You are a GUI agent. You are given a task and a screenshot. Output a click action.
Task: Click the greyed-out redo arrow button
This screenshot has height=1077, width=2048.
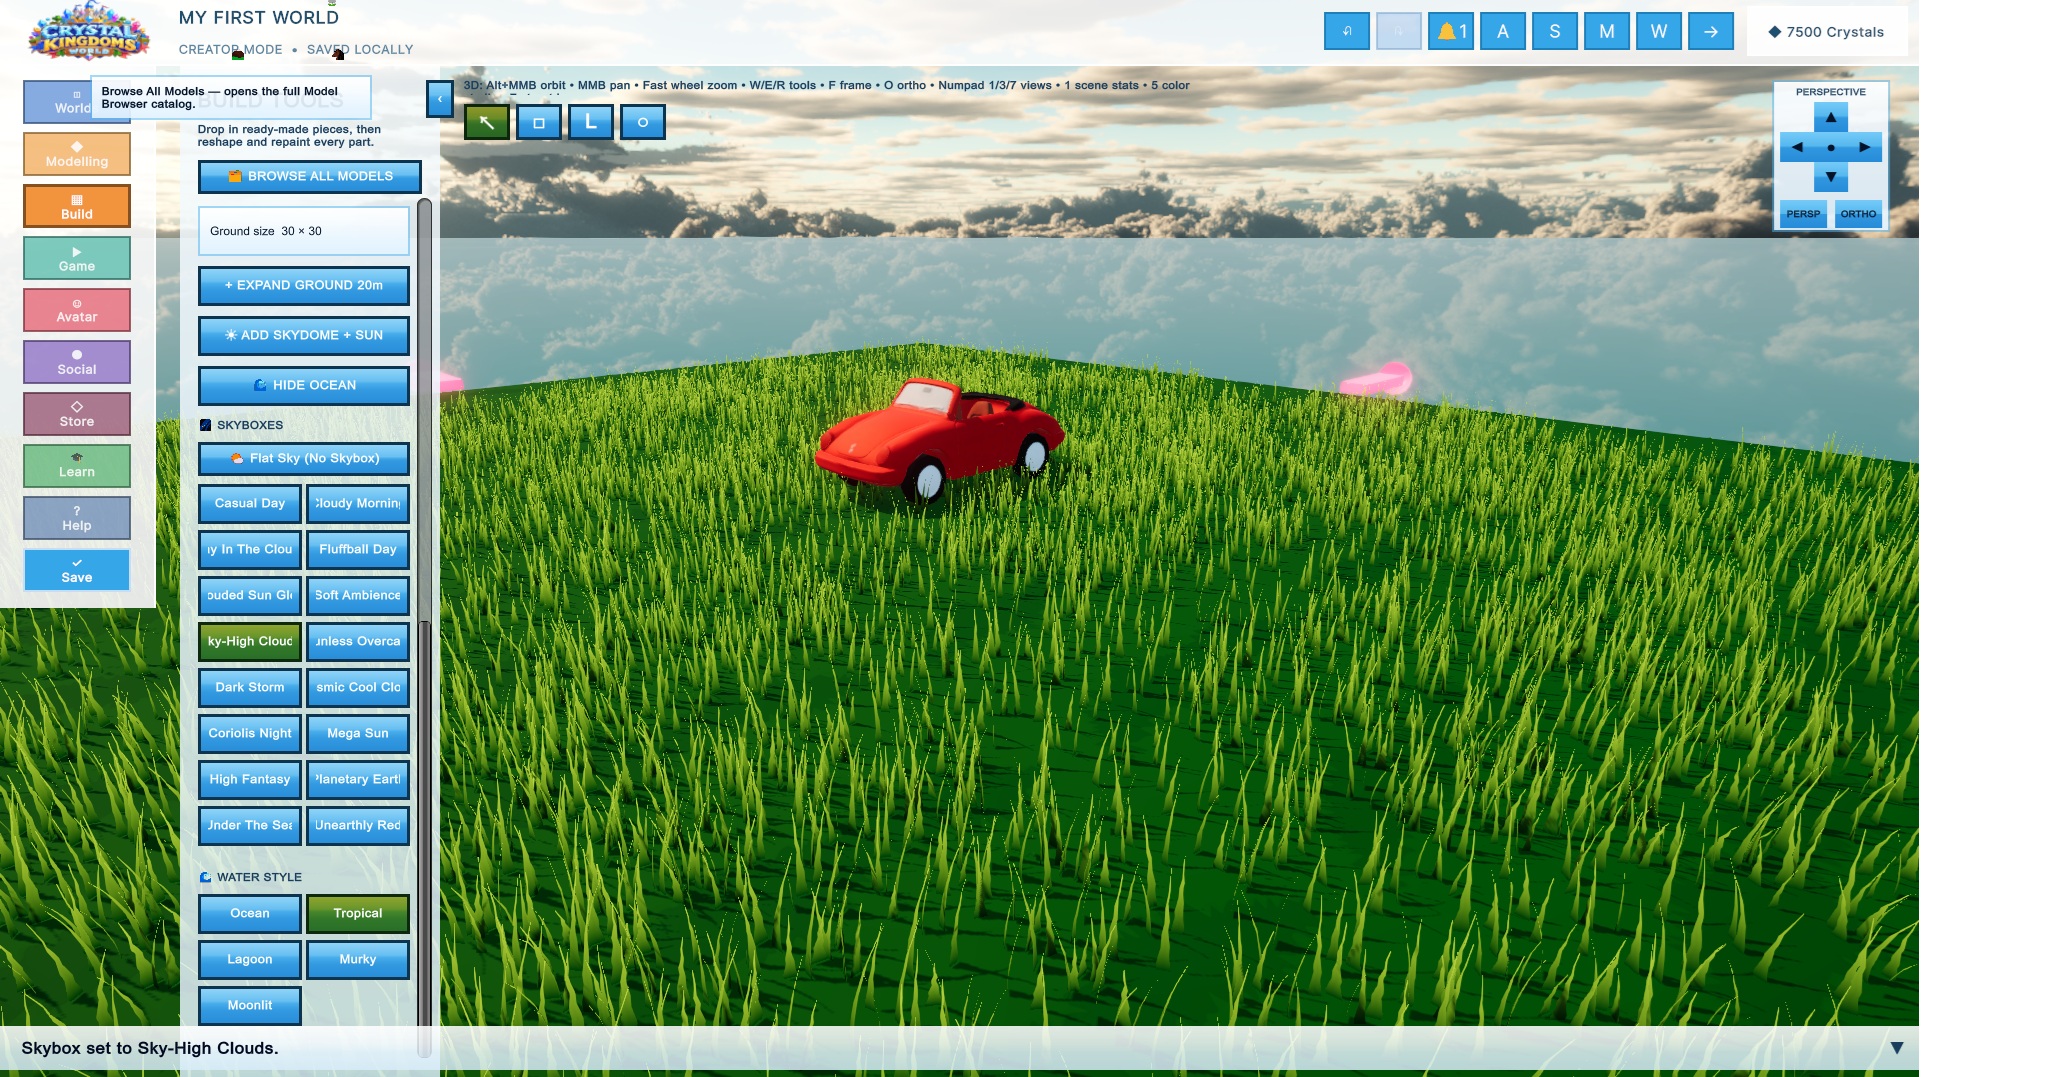click(x=1399, y=31)
